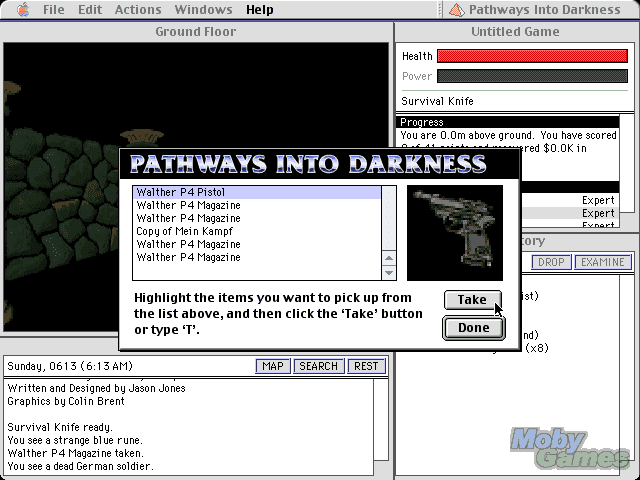Open the Actions menu

(138, 9)
